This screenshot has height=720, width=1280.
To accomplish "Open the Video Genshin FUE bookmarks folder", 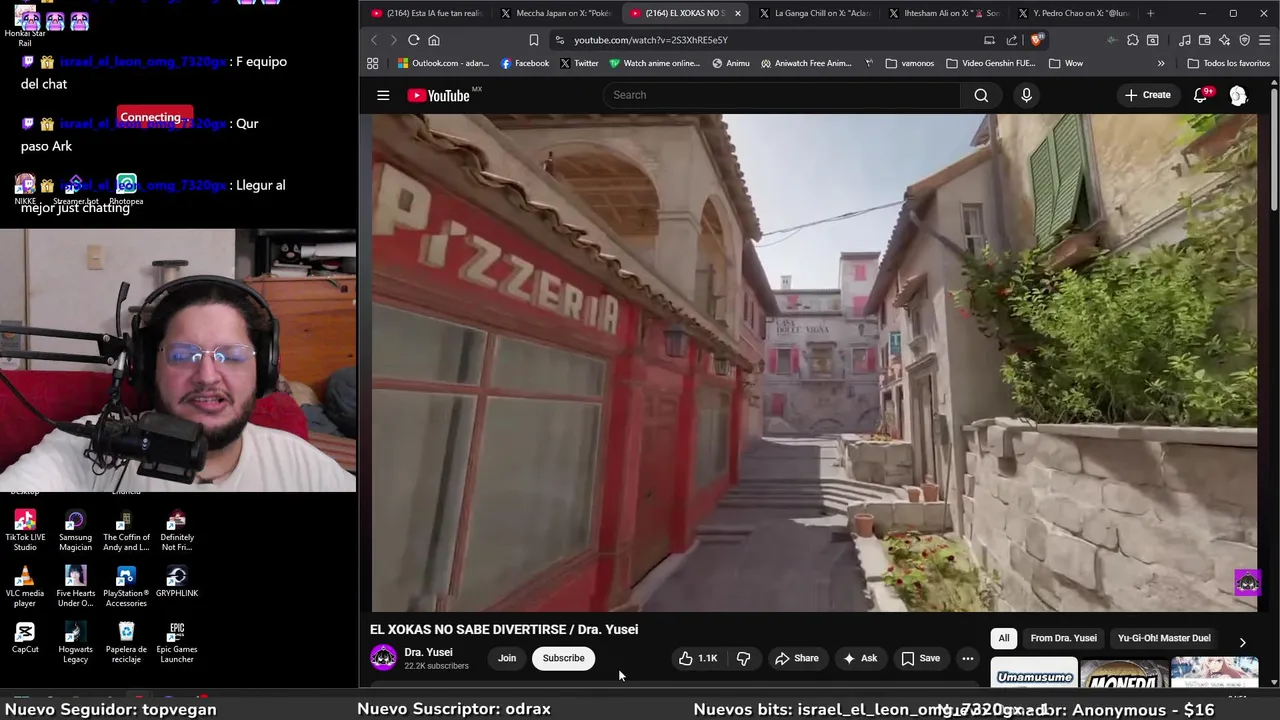I will [x=990, y=63].
